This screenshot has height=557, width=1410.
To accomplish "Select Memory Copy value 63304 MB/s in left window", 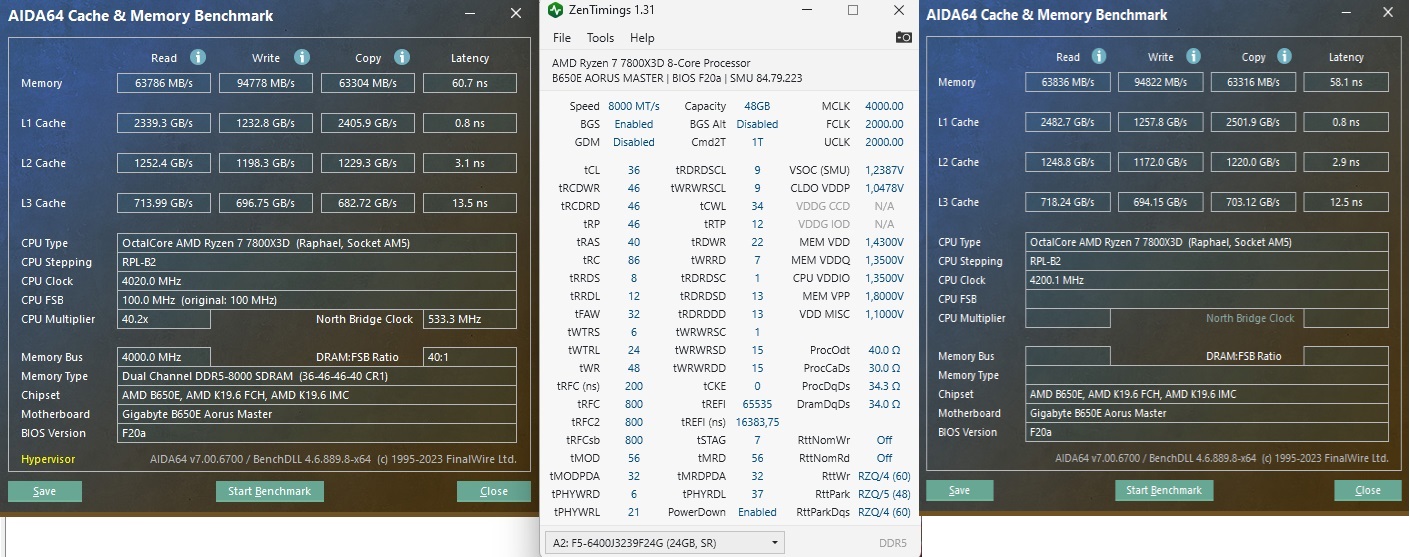I will click(x=367, y=83).
